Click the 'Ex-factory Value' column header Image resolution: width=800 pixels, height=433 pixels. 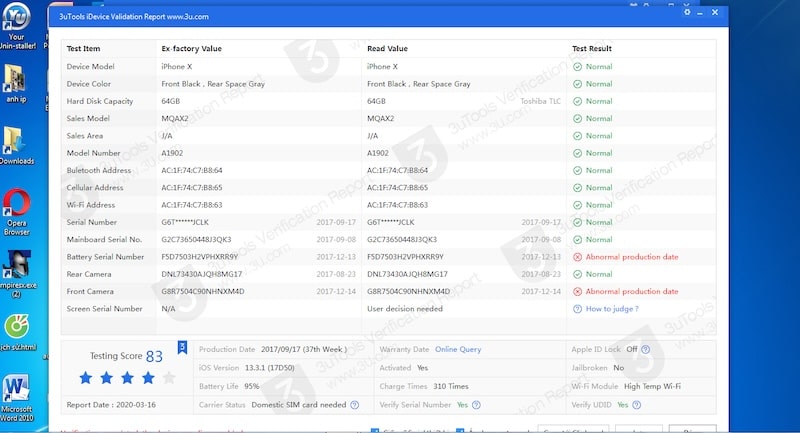click(191, 48)
